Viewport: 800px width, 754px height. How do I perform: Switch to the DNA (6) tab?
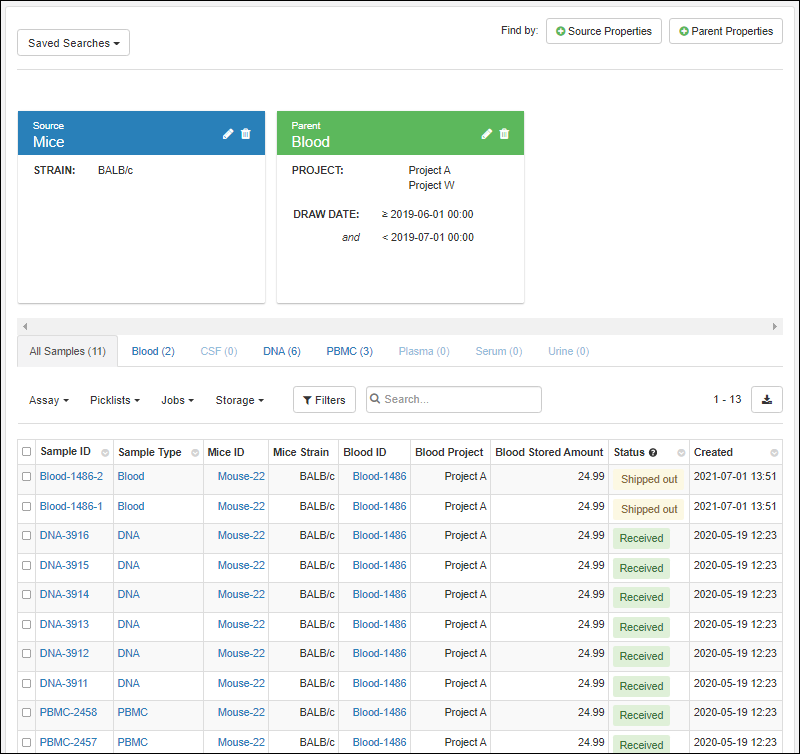[281, 351]
